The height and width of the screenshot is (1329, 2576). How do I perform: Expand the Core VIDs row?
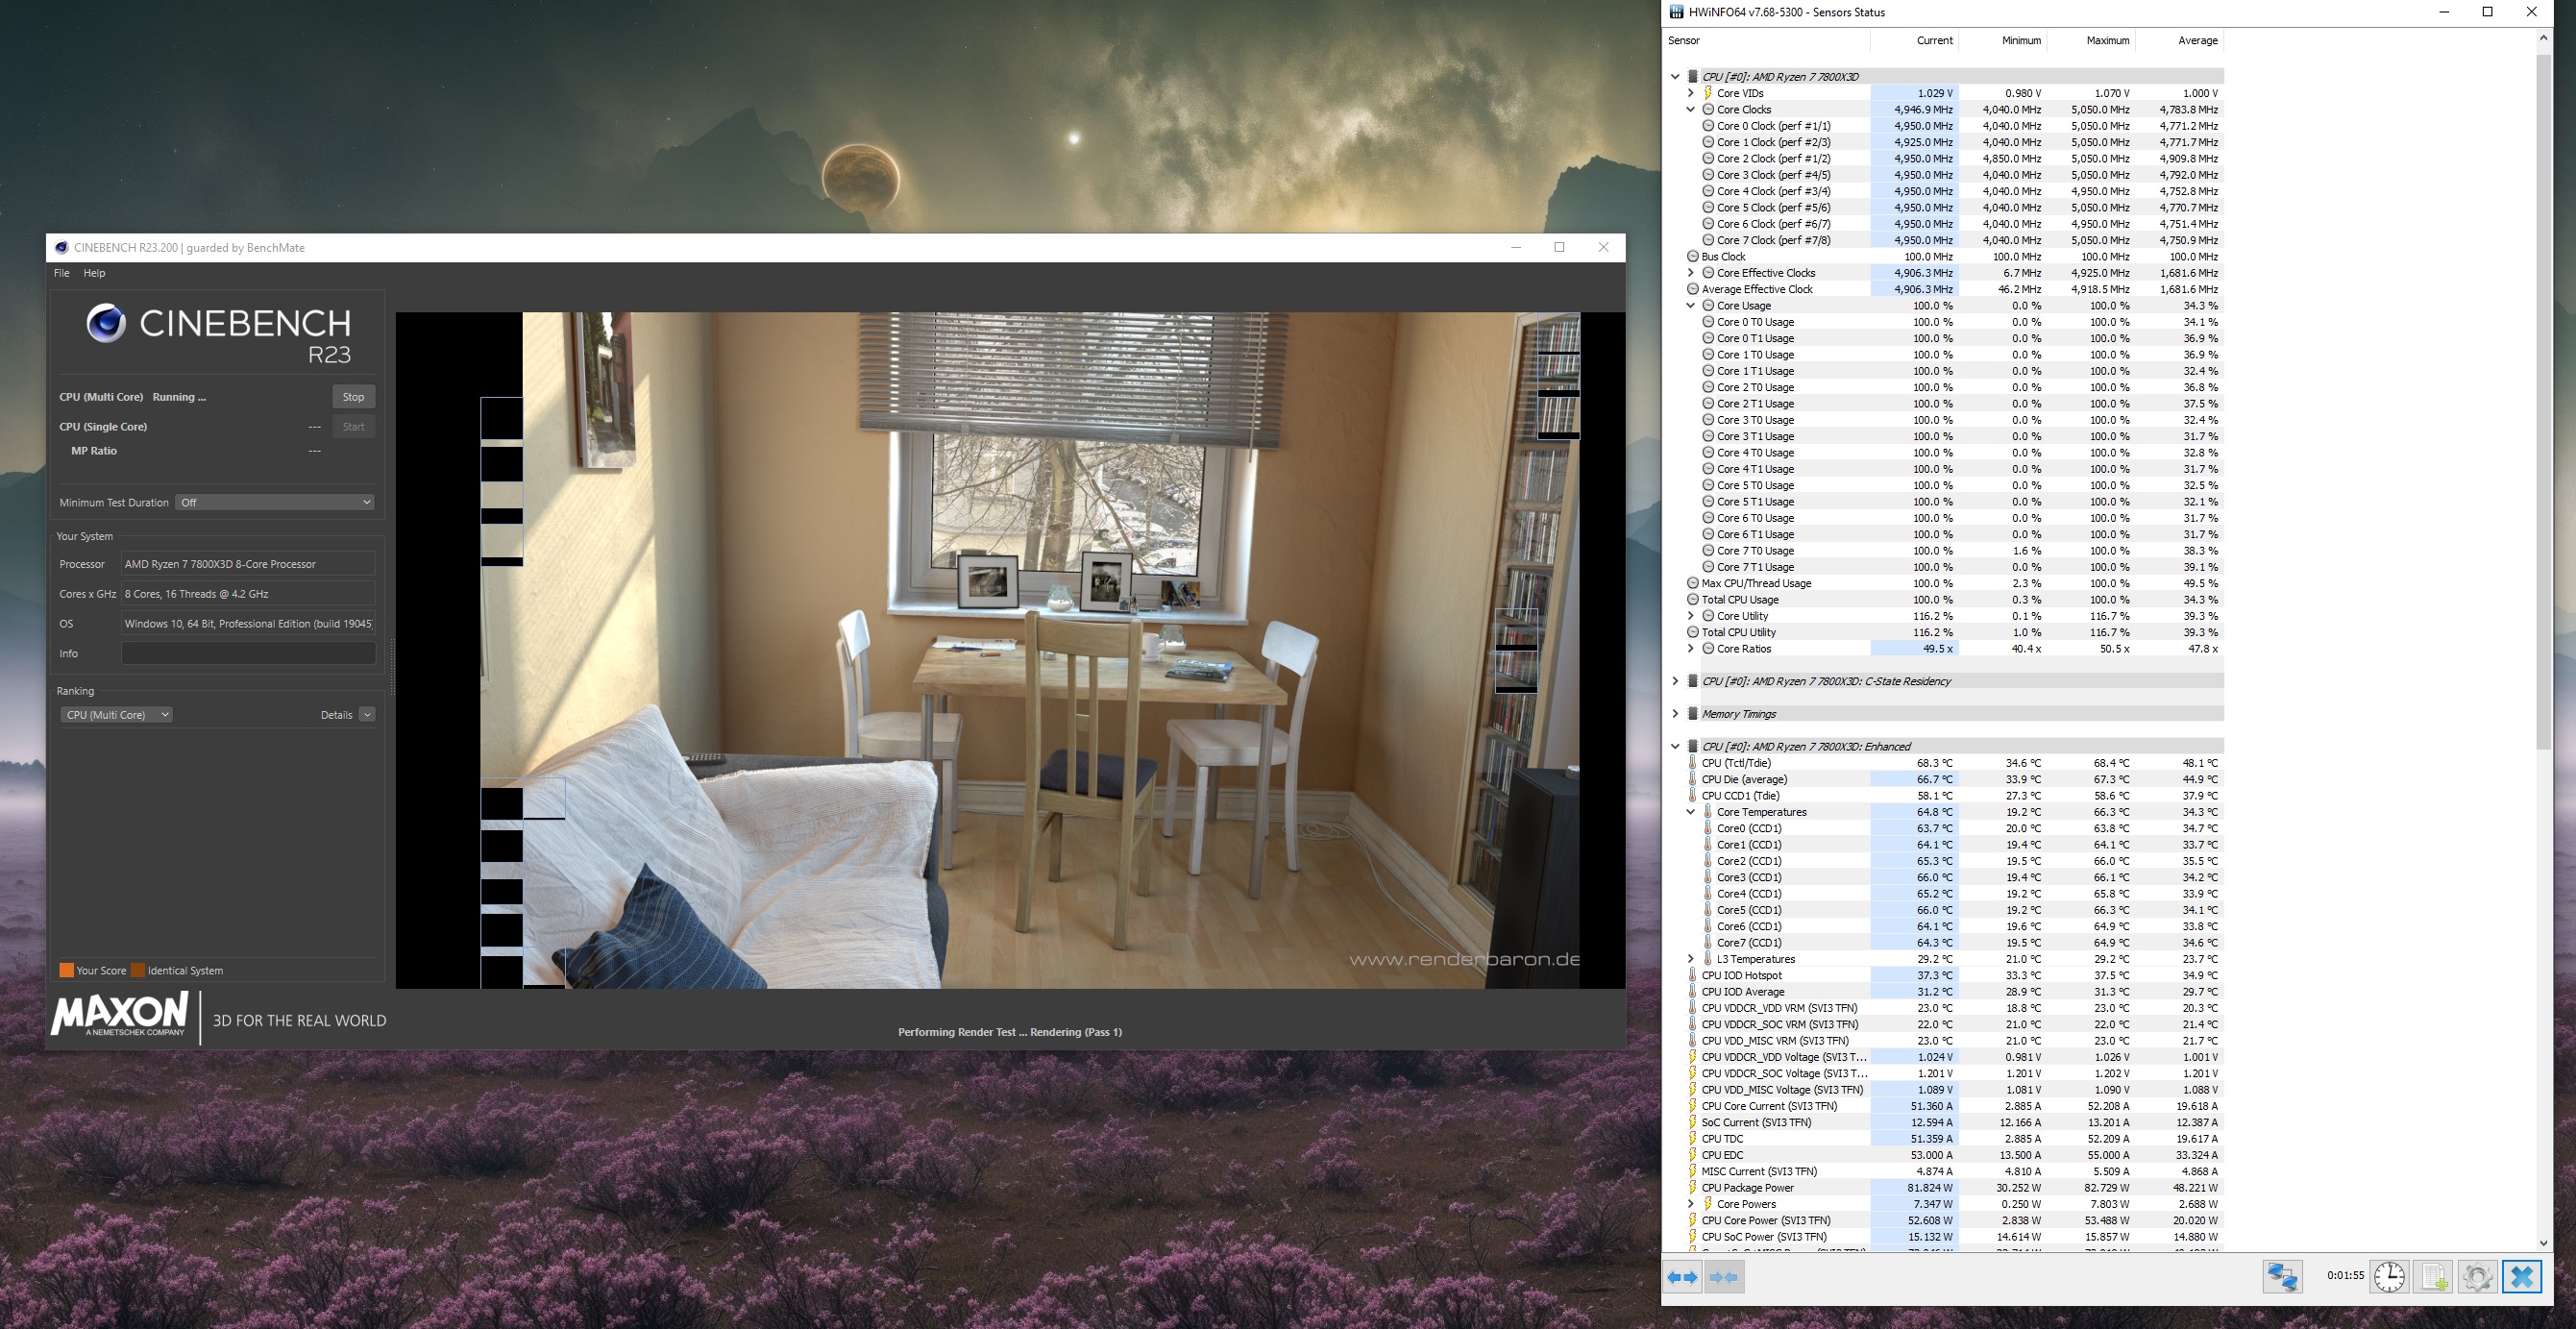point(1691,93)
